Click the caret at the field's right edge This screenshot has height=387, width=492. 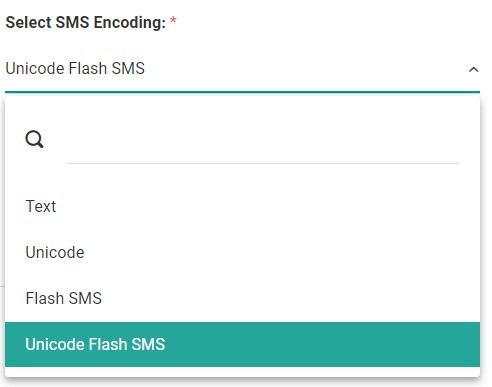(x=473, y=69)
